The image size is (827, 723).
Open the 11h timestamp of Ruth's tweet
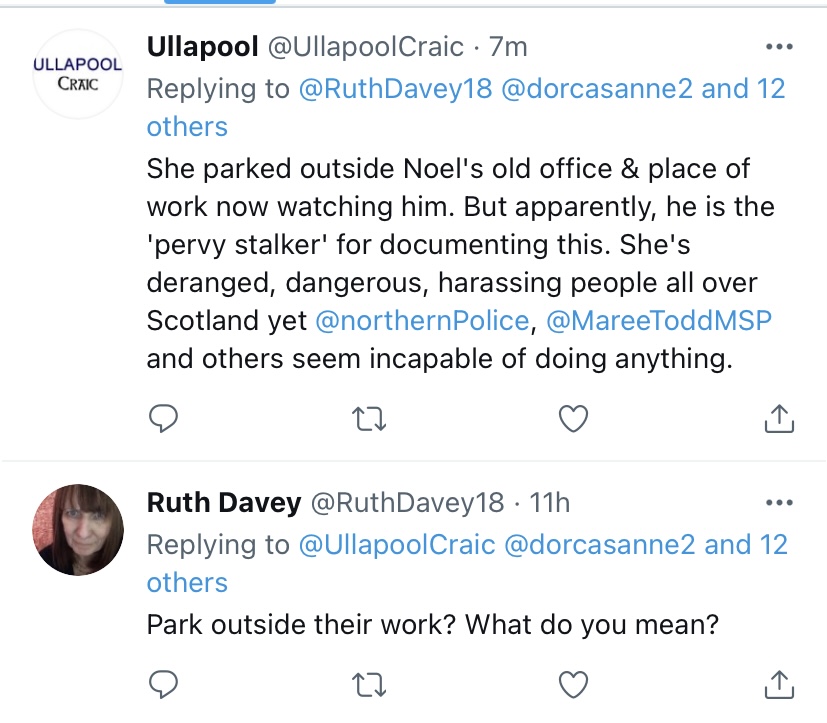coord(549,502)
